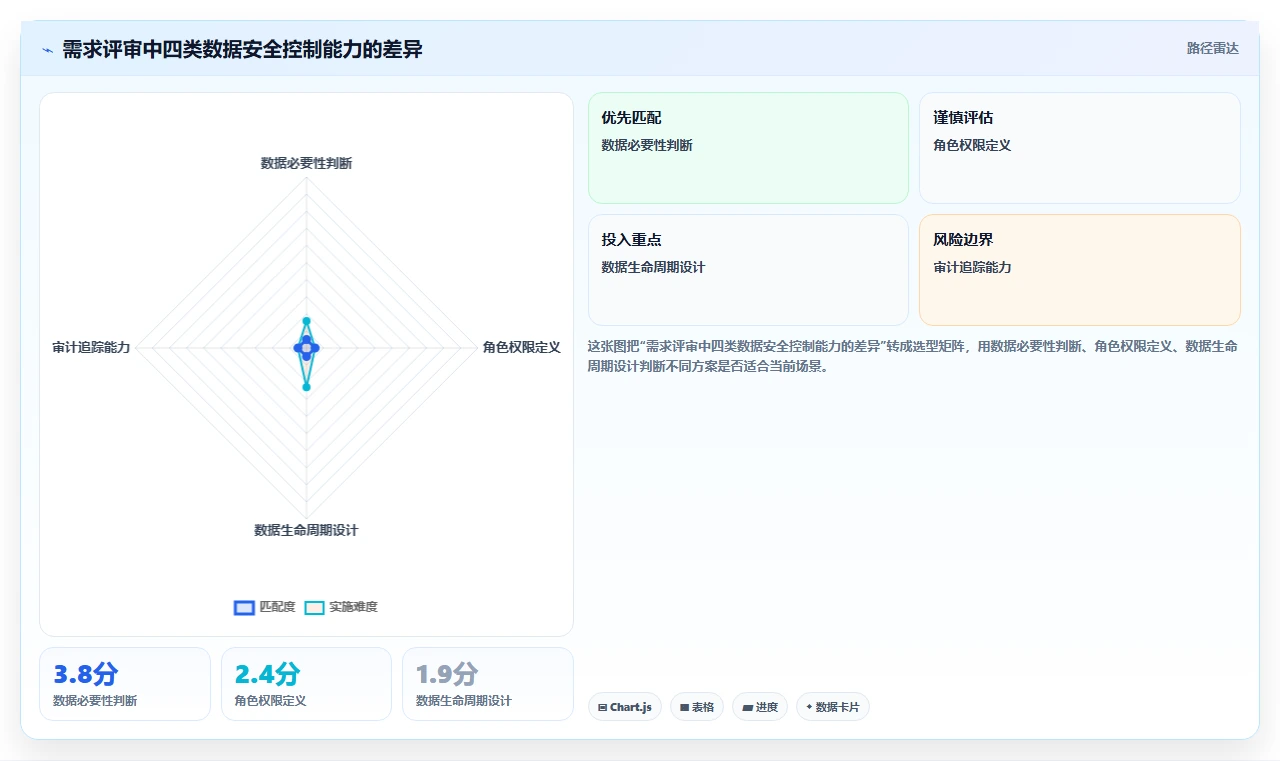Viewport: 1280px width, 761px height.
Task: Open the 谨慎评估 card
Action: 1080,148
